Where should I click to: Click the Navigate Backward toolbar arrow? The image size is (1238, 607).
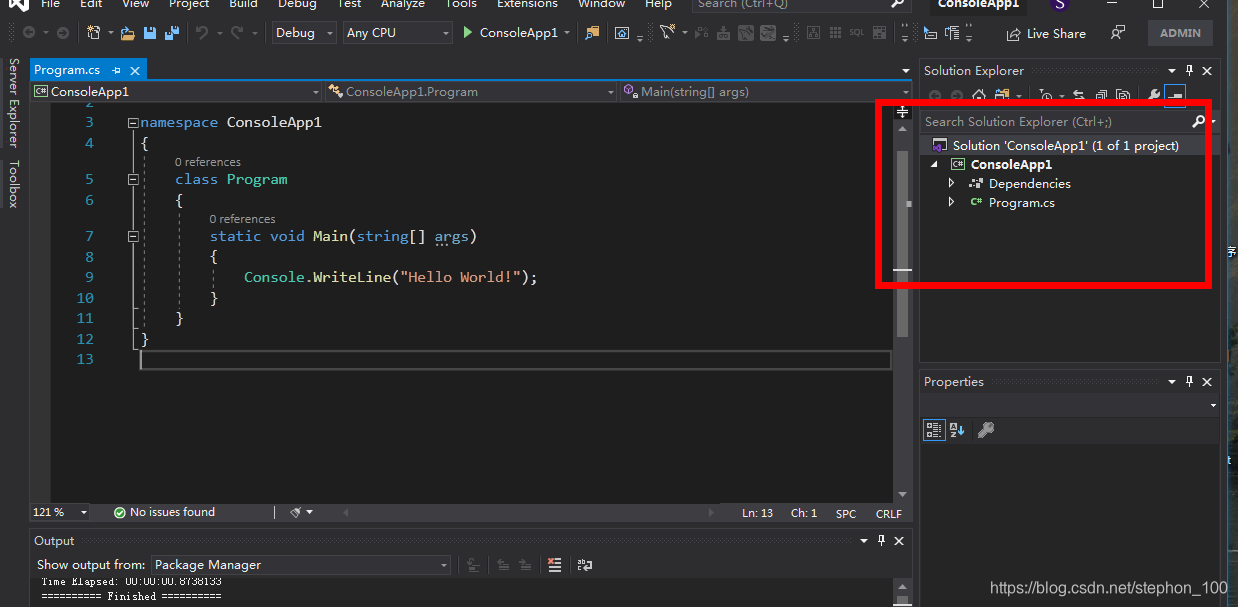[29, 33]
